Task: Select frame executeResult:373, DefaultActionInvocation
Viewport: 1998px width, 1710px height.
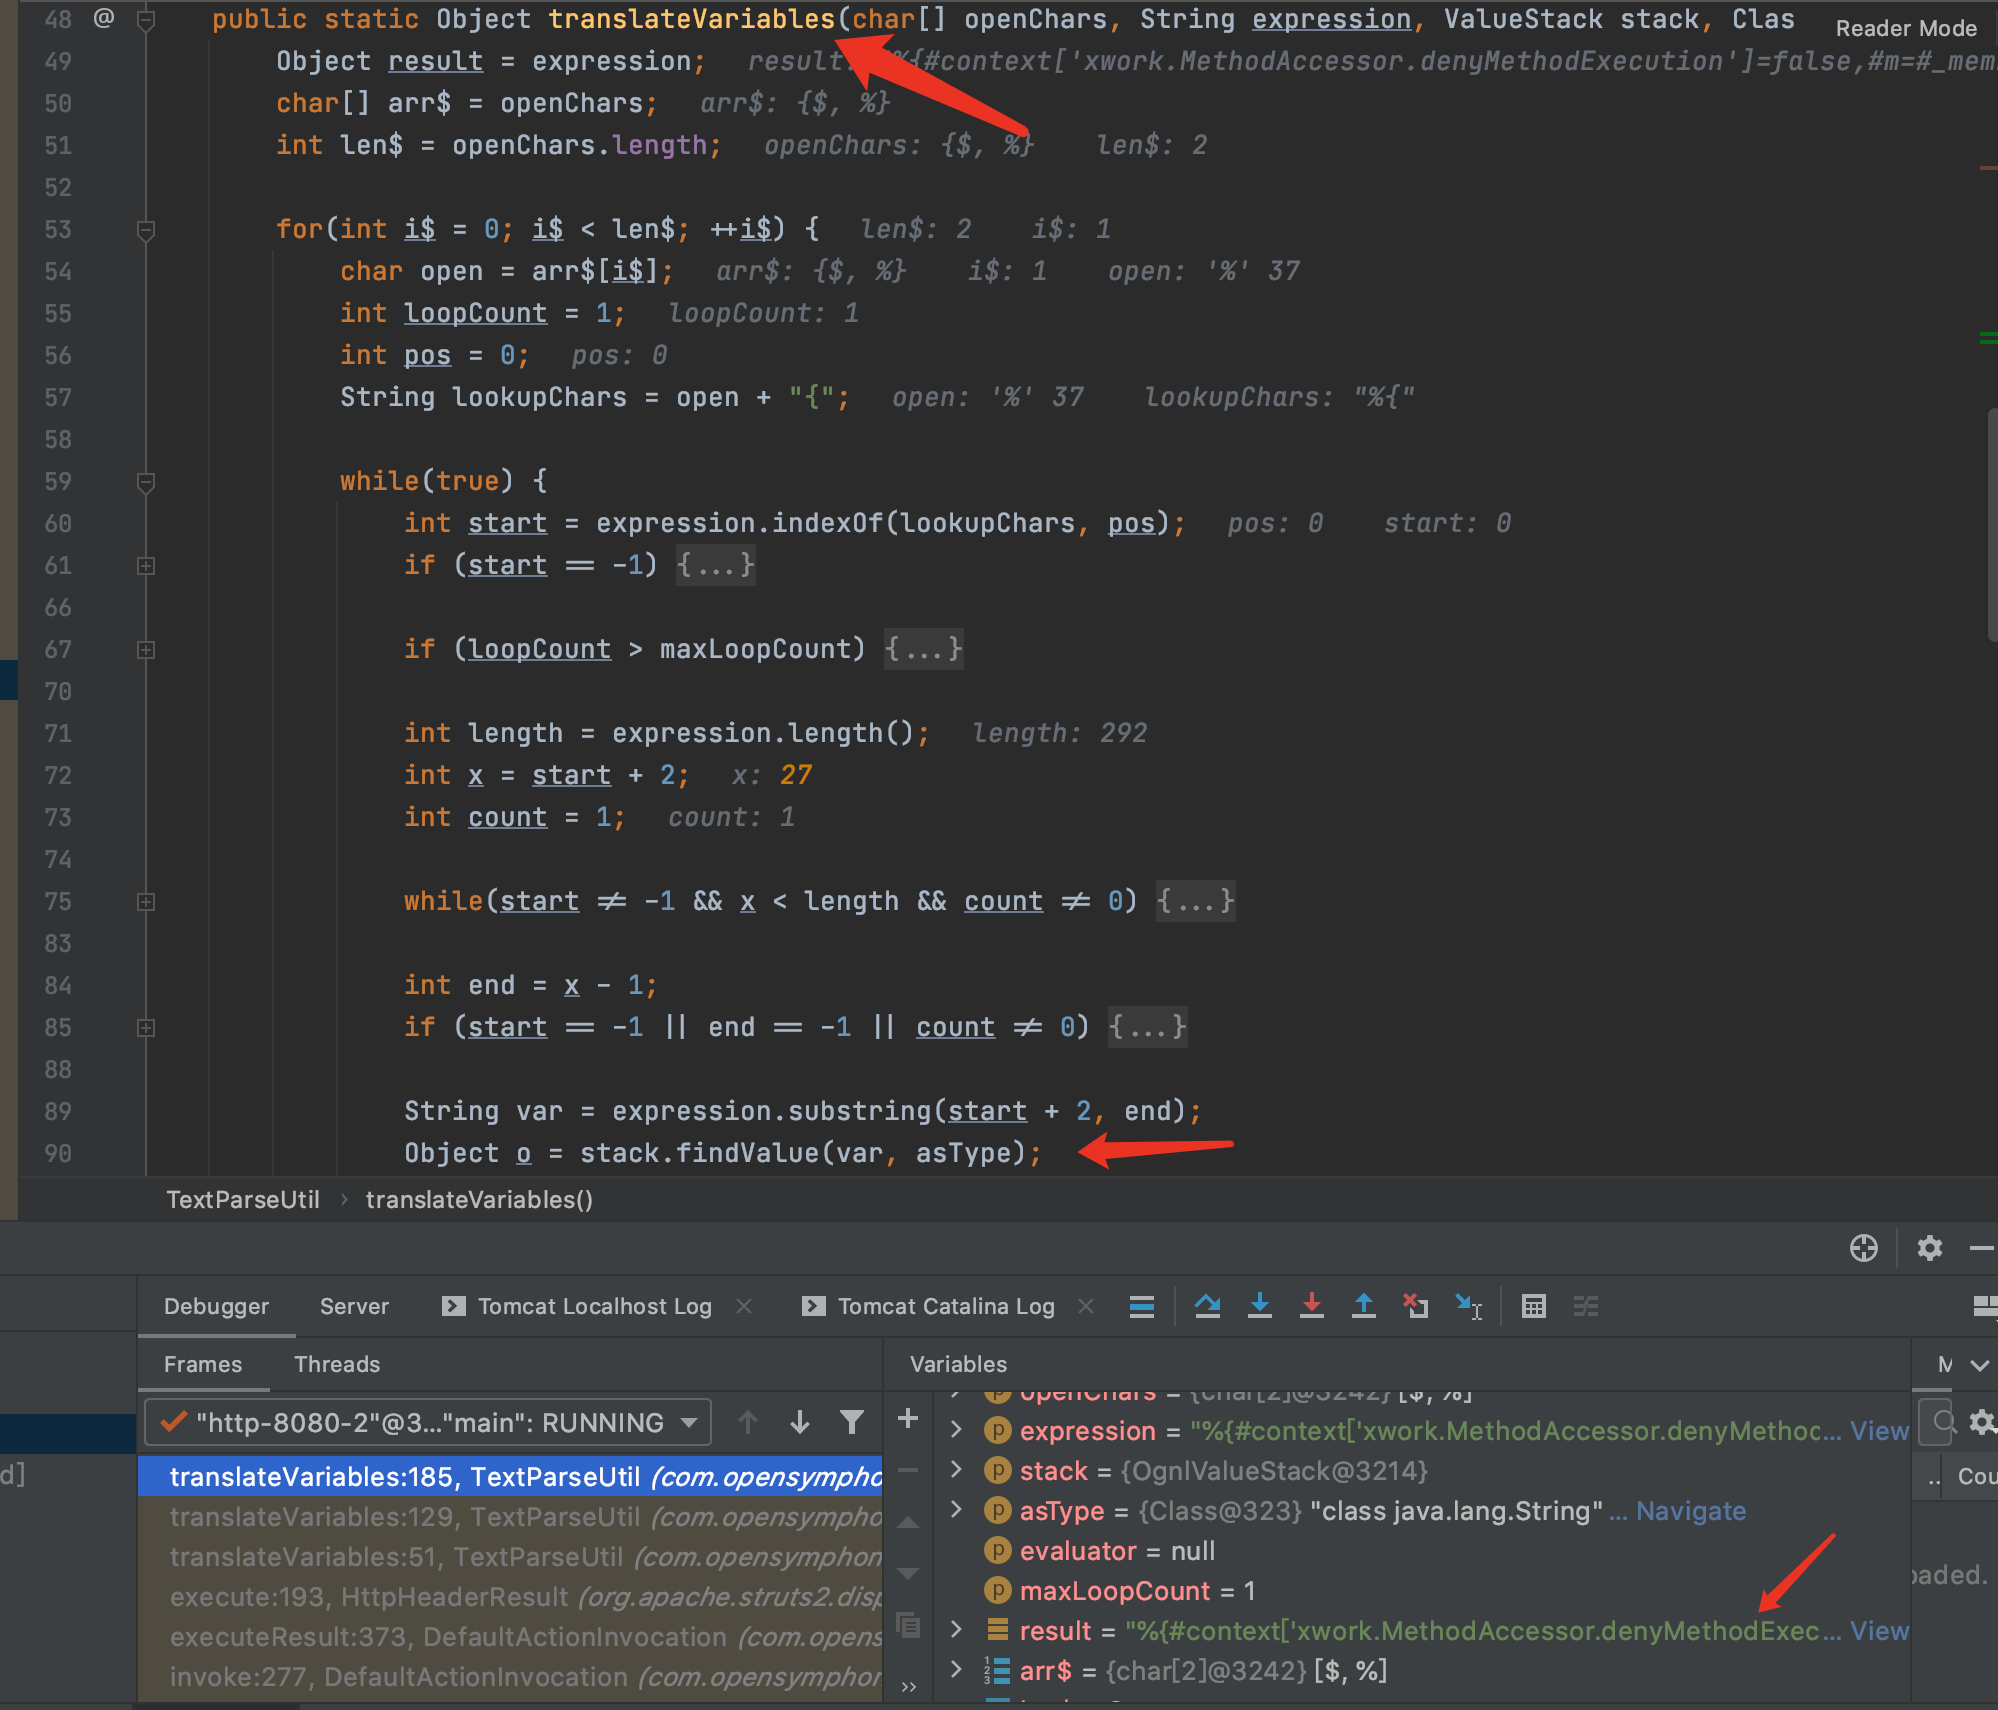Action: 510,1636
